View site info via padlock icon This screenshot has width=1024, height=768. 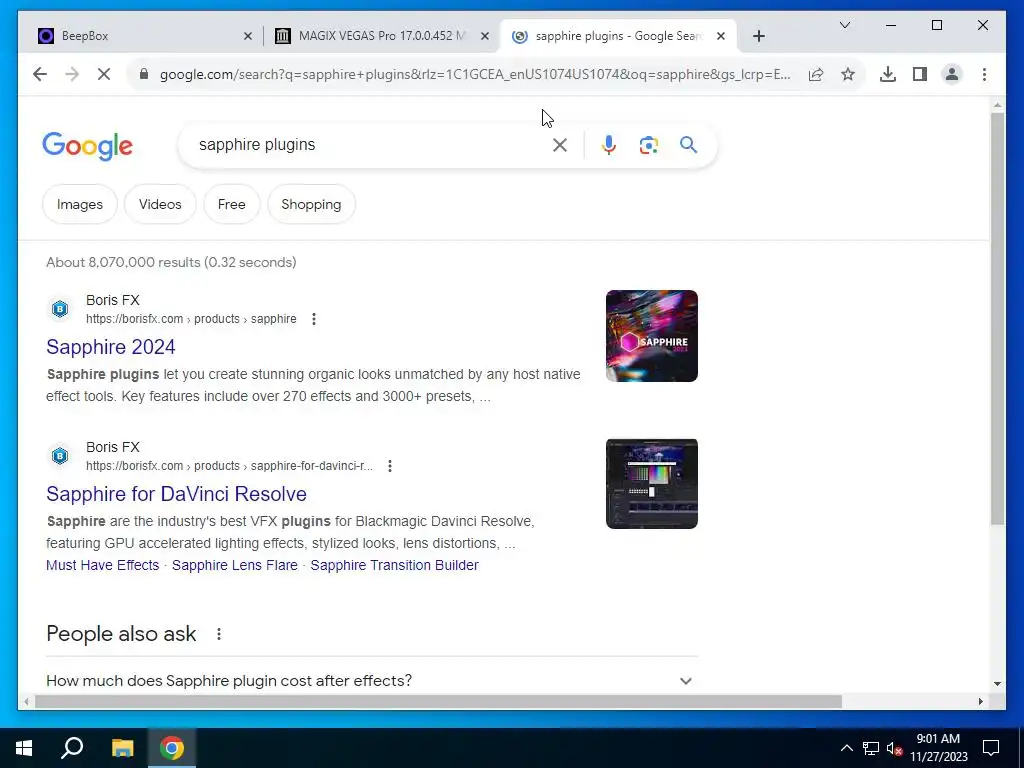click(x=144, y=74)
